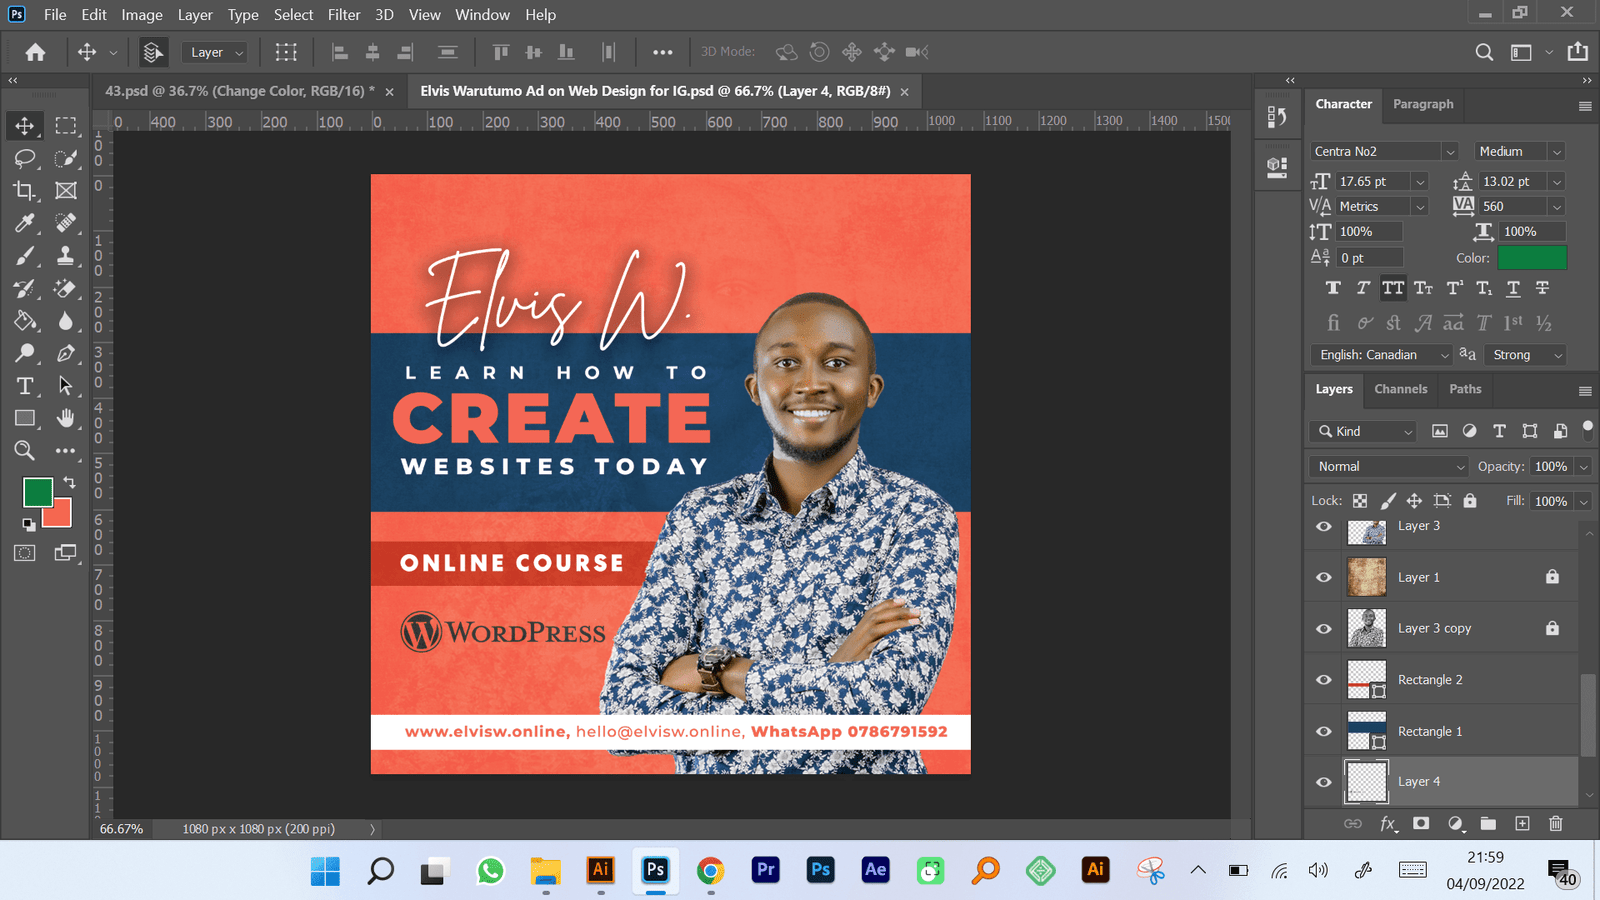Screen dimensions: 1600x900
Task: Hide the Rectangle 2 layer
Action: click(x=1324, y=680)
